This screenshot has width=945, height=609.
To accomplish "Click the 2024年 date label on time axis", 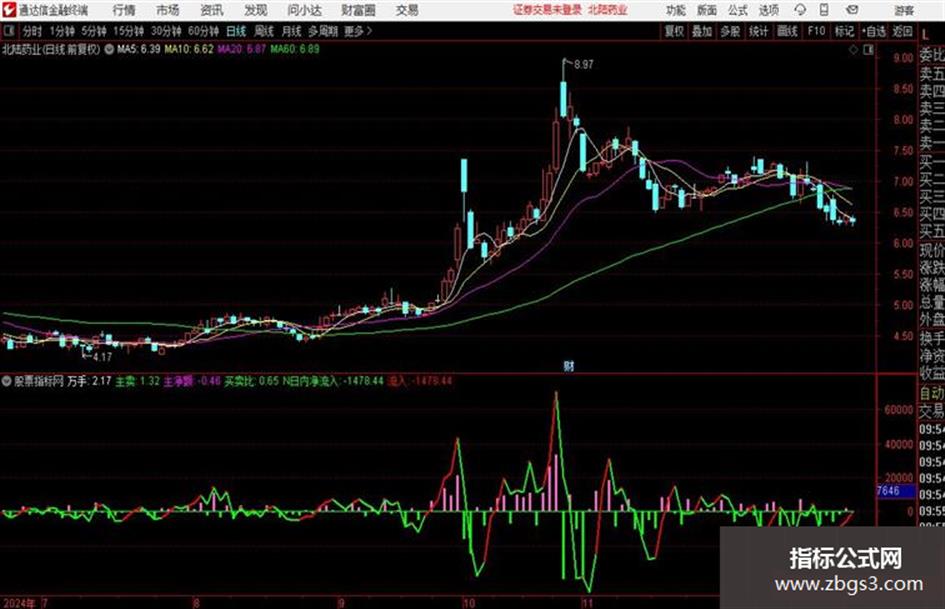I will pyautogui.click(x=19, y=603).
